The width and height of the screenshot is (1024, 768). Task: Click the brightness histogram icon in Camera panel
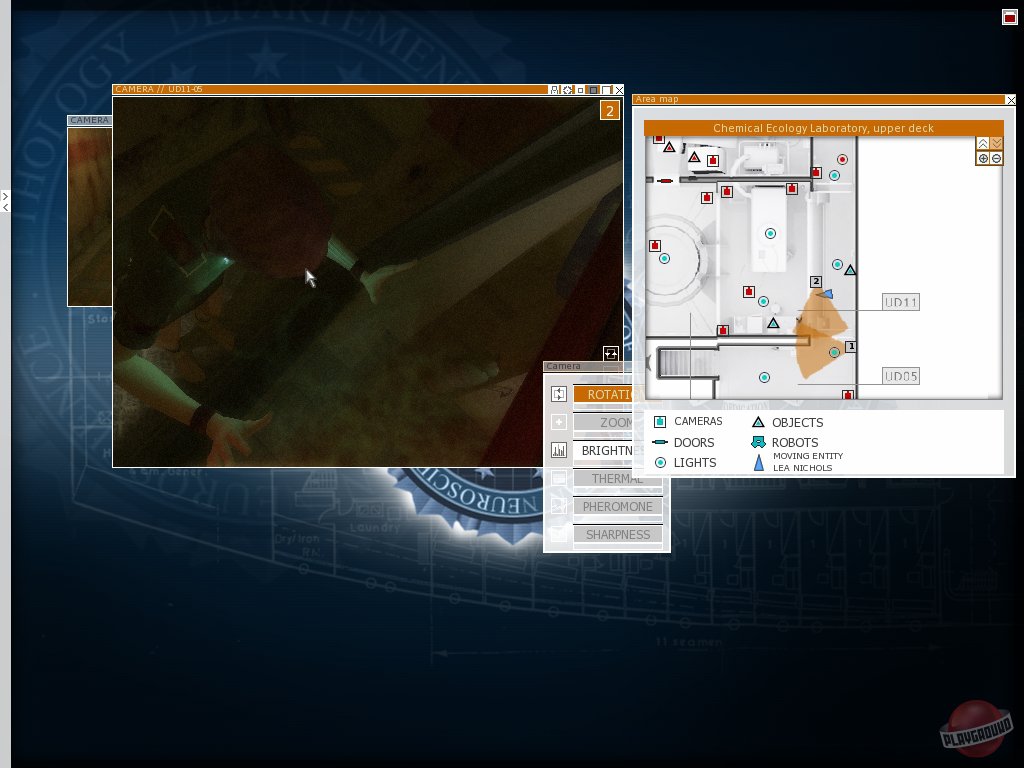559,450
